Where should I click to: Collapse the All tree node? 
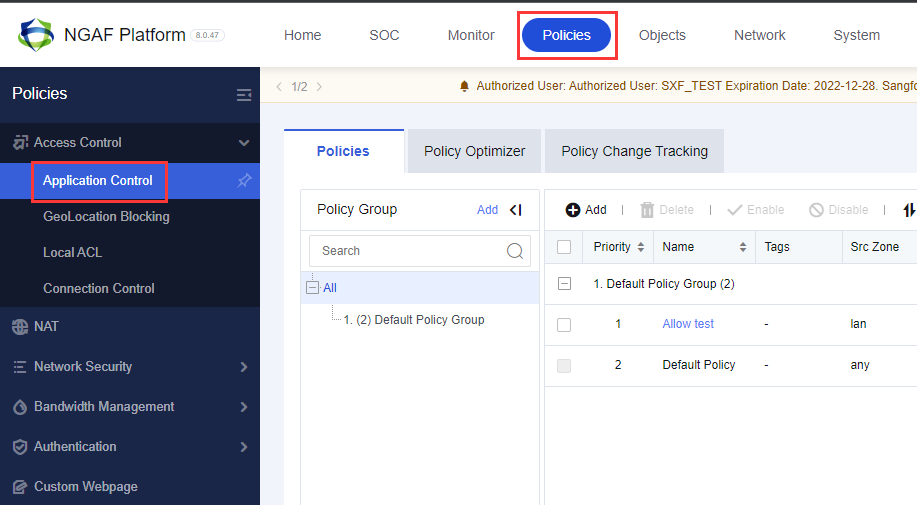[313, 288]
